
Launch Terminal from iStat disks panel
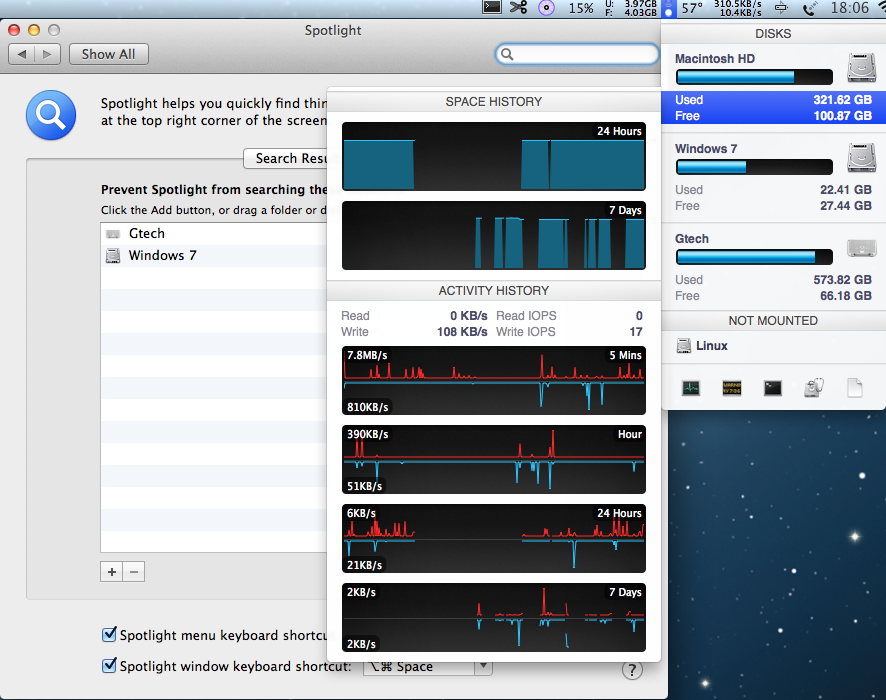[772, 388]
